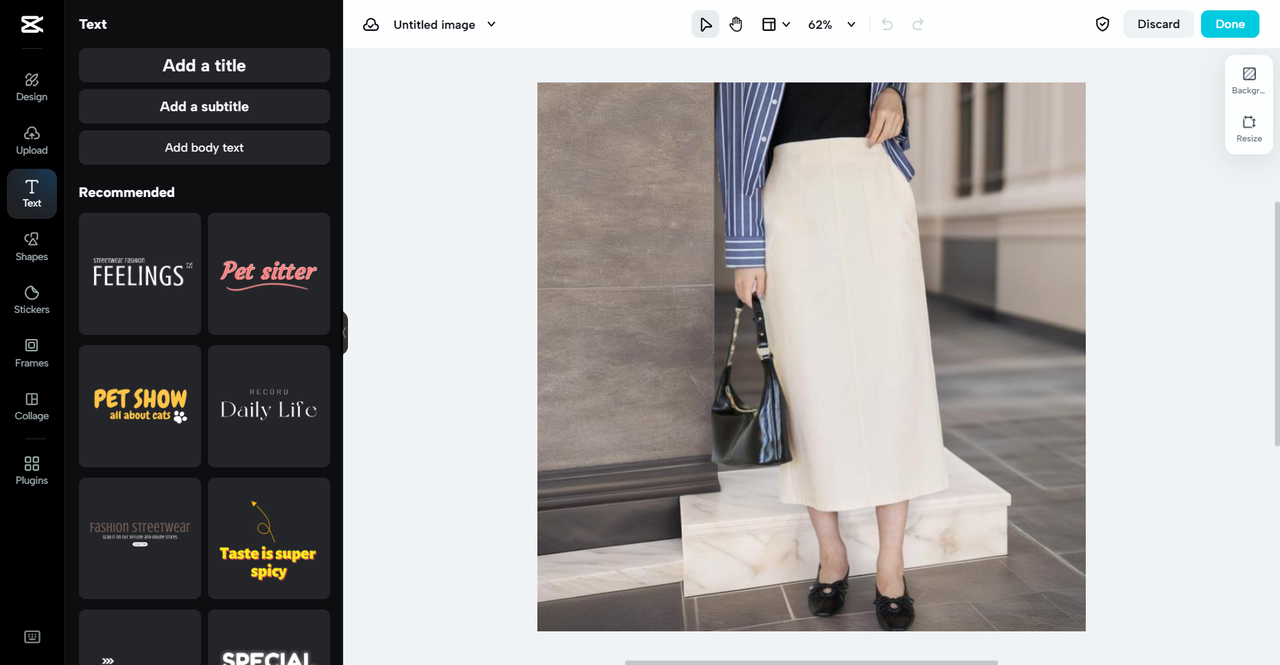Choose the Fashion Streetwear text template
Viewport: 1280px width, 665px height.
(x=140, y=538)
